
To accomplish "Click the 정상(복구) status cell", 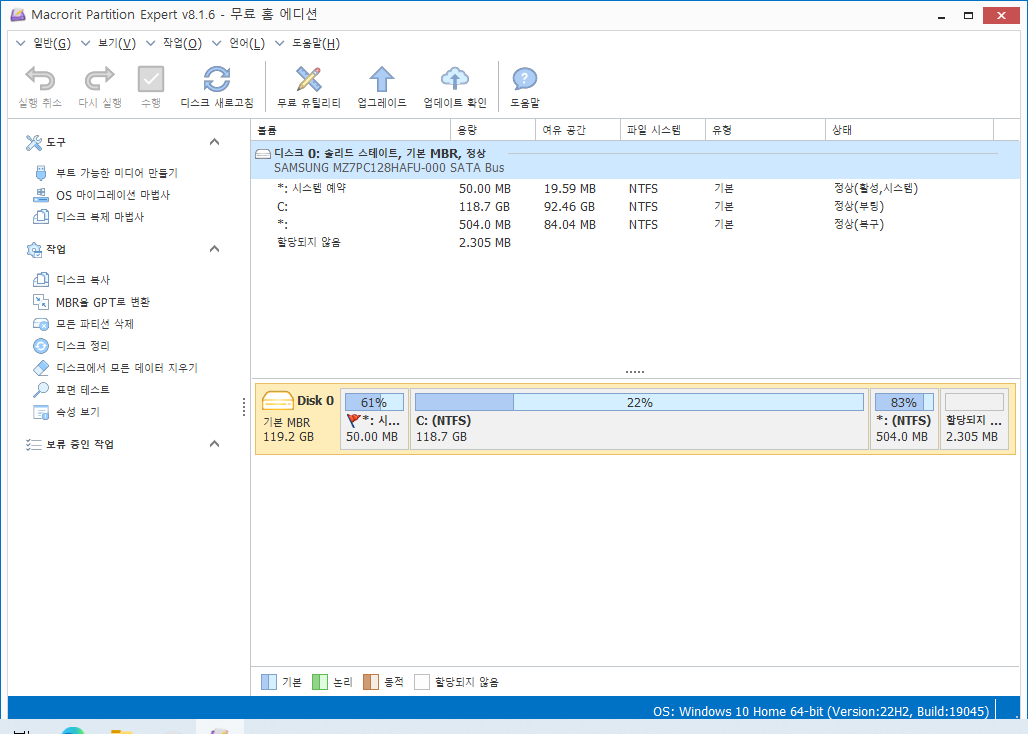I will coord(859,224).
